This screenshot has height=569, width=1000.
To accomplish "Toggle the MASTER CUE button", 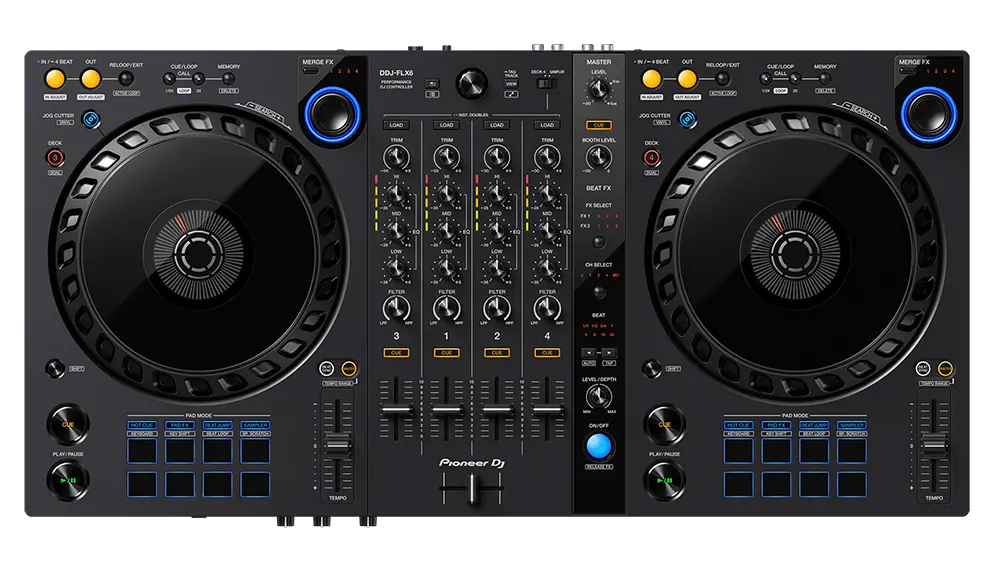I will click(598, 125).
